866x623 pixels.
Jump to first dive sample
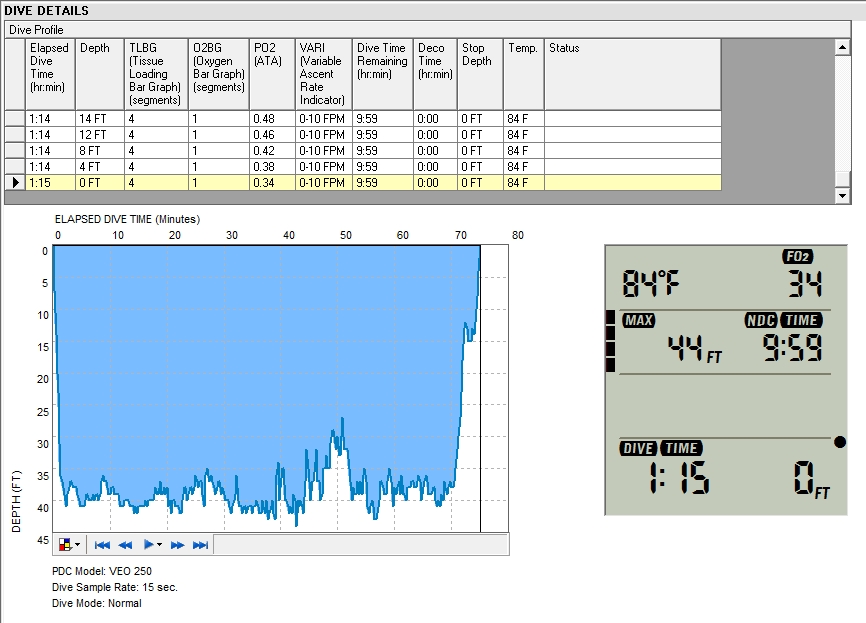pyautogui.click(x=102, y=545)
